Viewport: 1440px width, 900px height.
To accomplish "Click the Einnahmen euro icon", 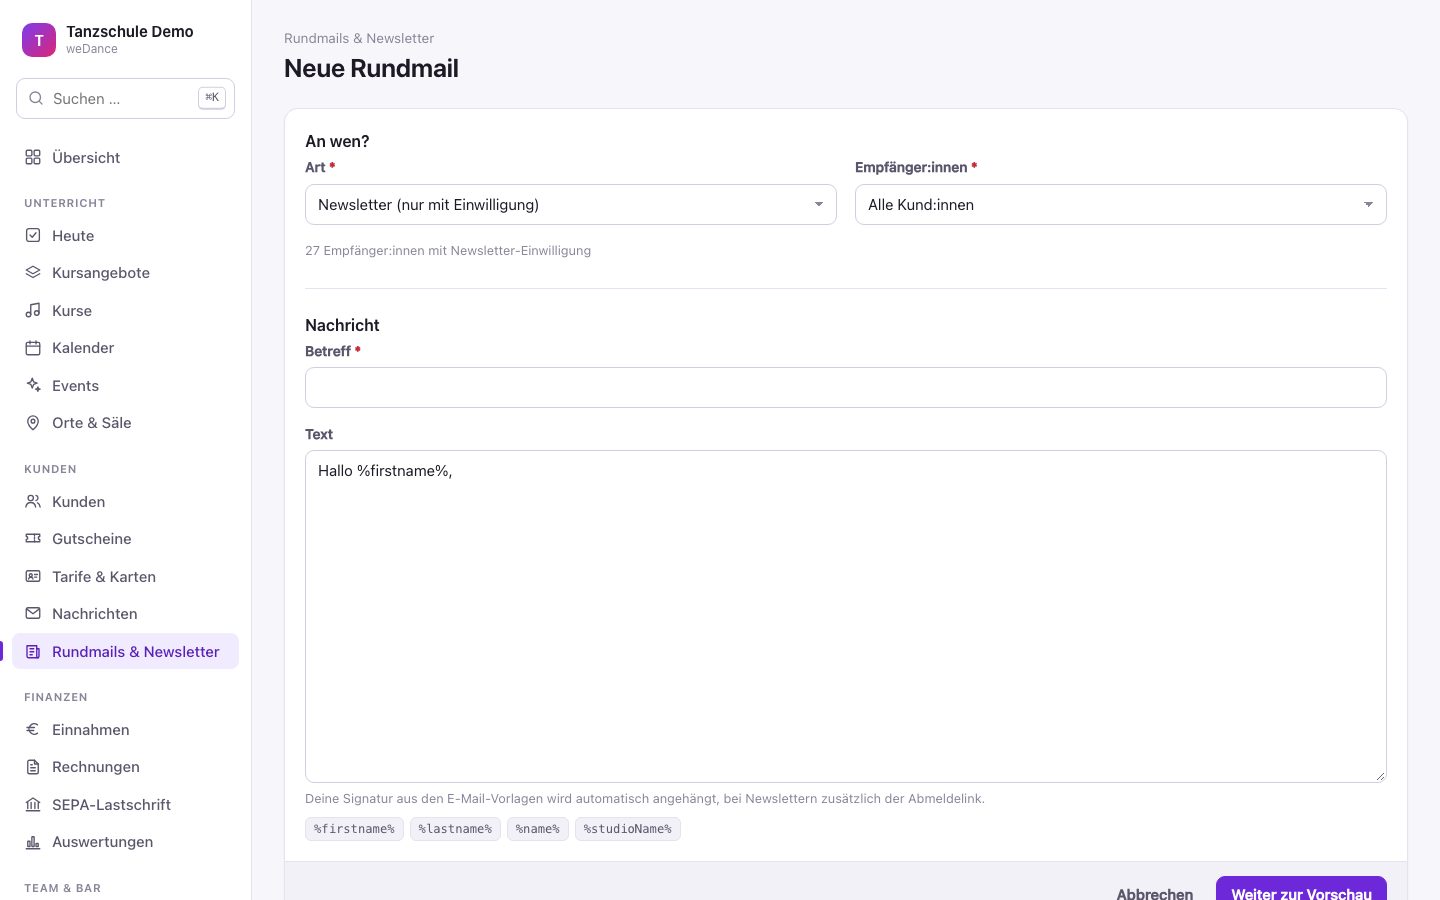I will tap(33, 729).
